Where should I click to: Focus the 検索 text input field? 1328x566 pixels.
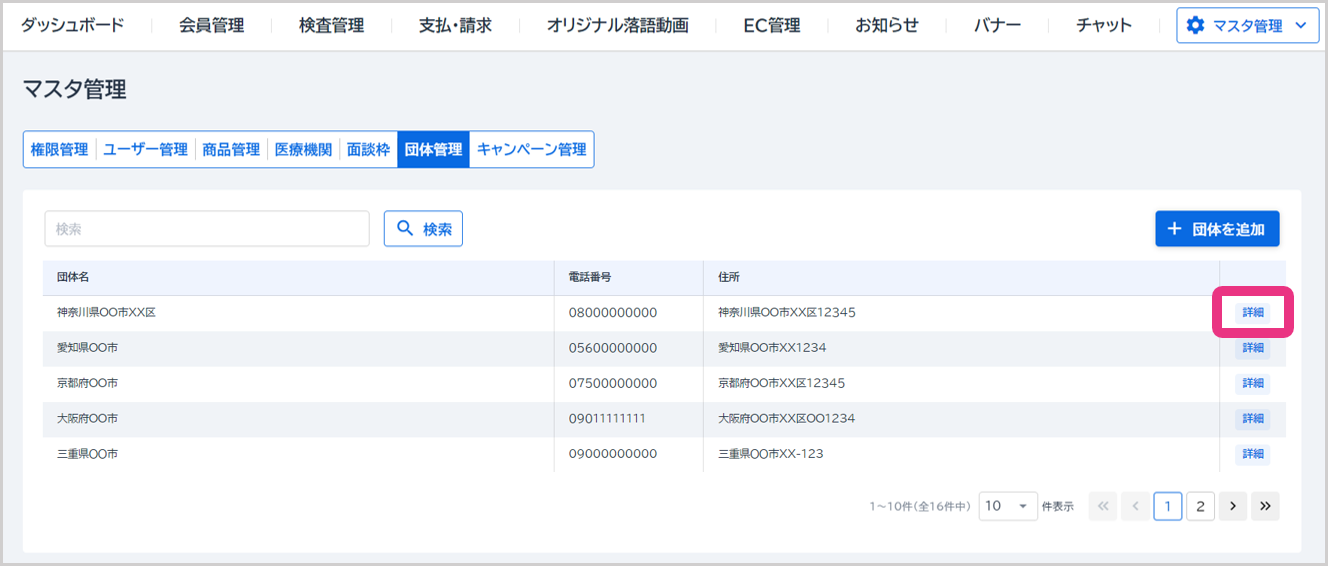click(x=207, y=229)
